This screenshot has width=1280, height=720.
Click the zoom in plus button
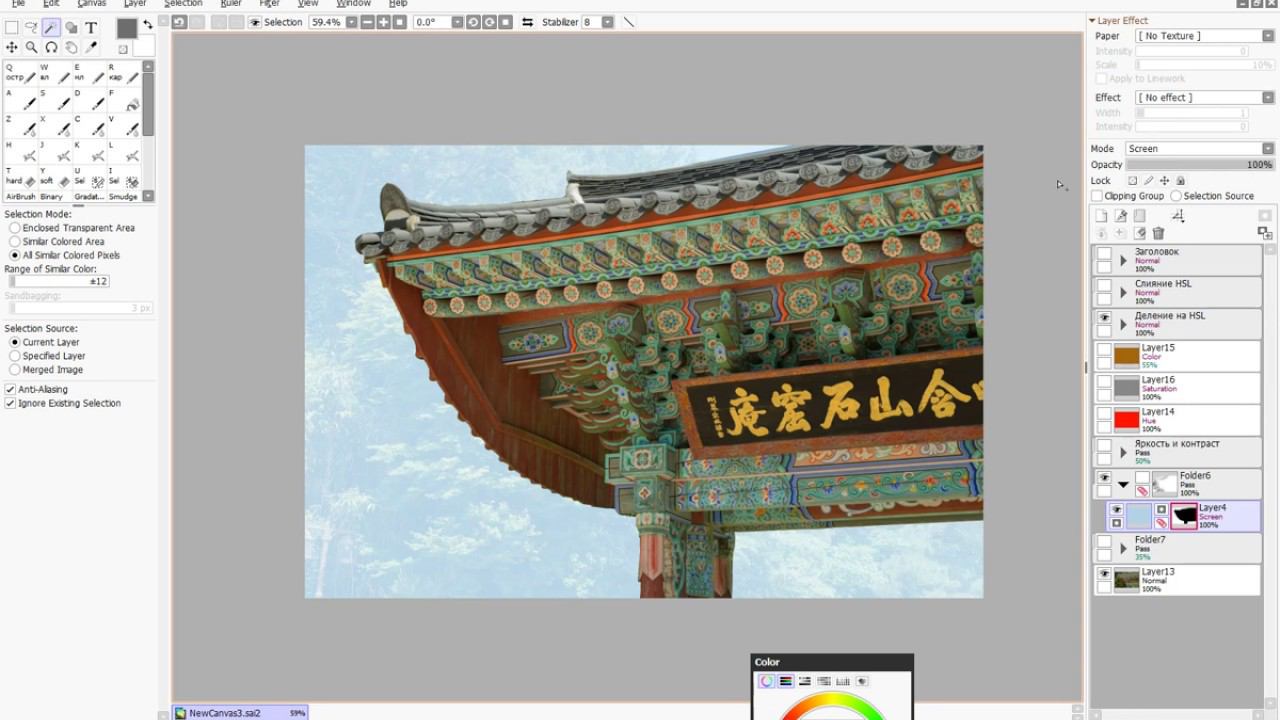[x=384, y=22]
